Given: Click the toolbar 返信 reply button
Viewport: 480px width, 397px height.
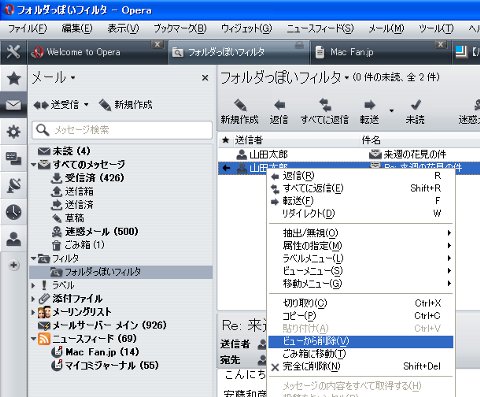Looking at the screenshot, I should (279, 112).
